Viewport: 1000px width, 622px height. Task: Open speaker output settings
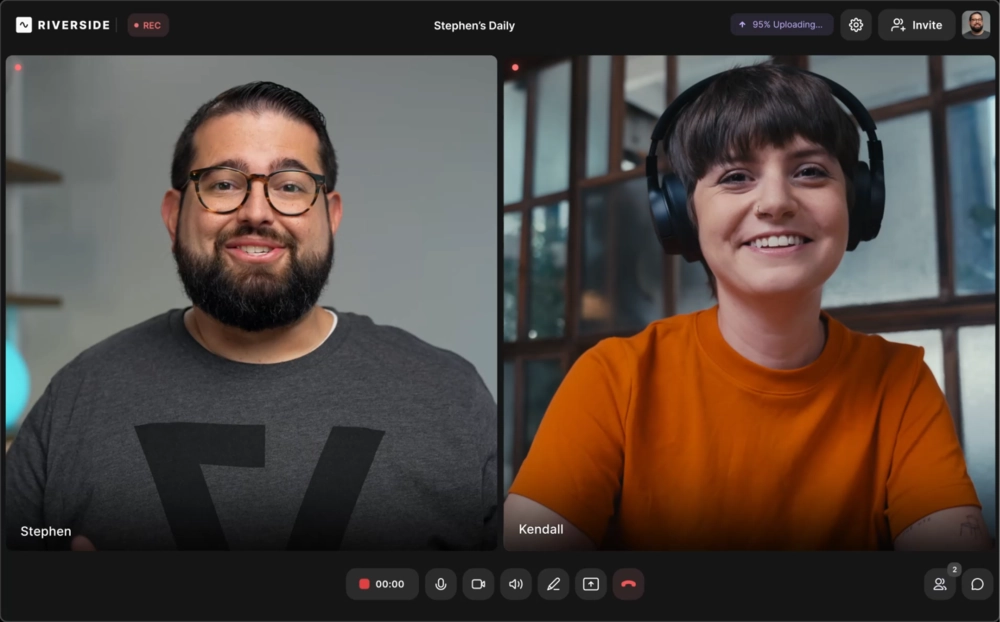tap(516, 584)
